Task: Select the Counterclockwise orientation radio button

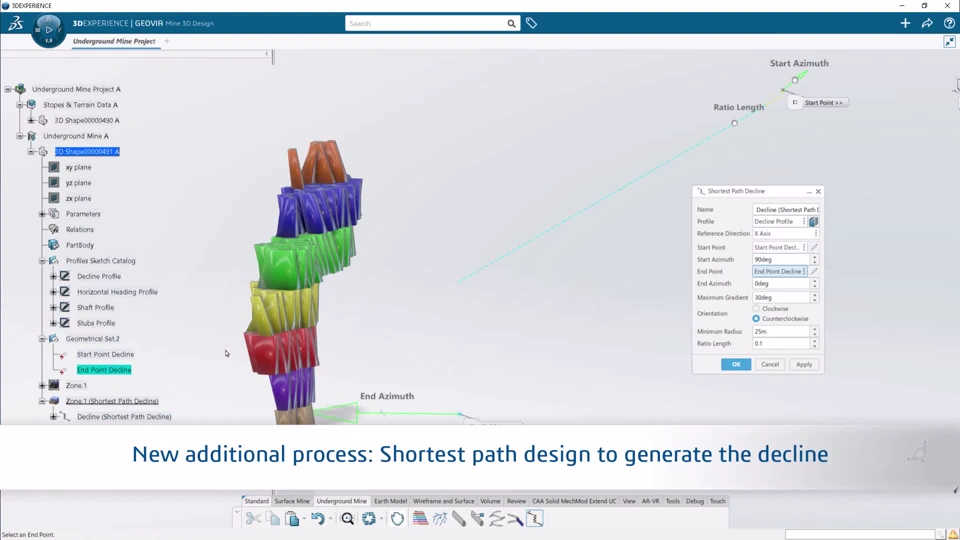Action: tap(756, 318)
